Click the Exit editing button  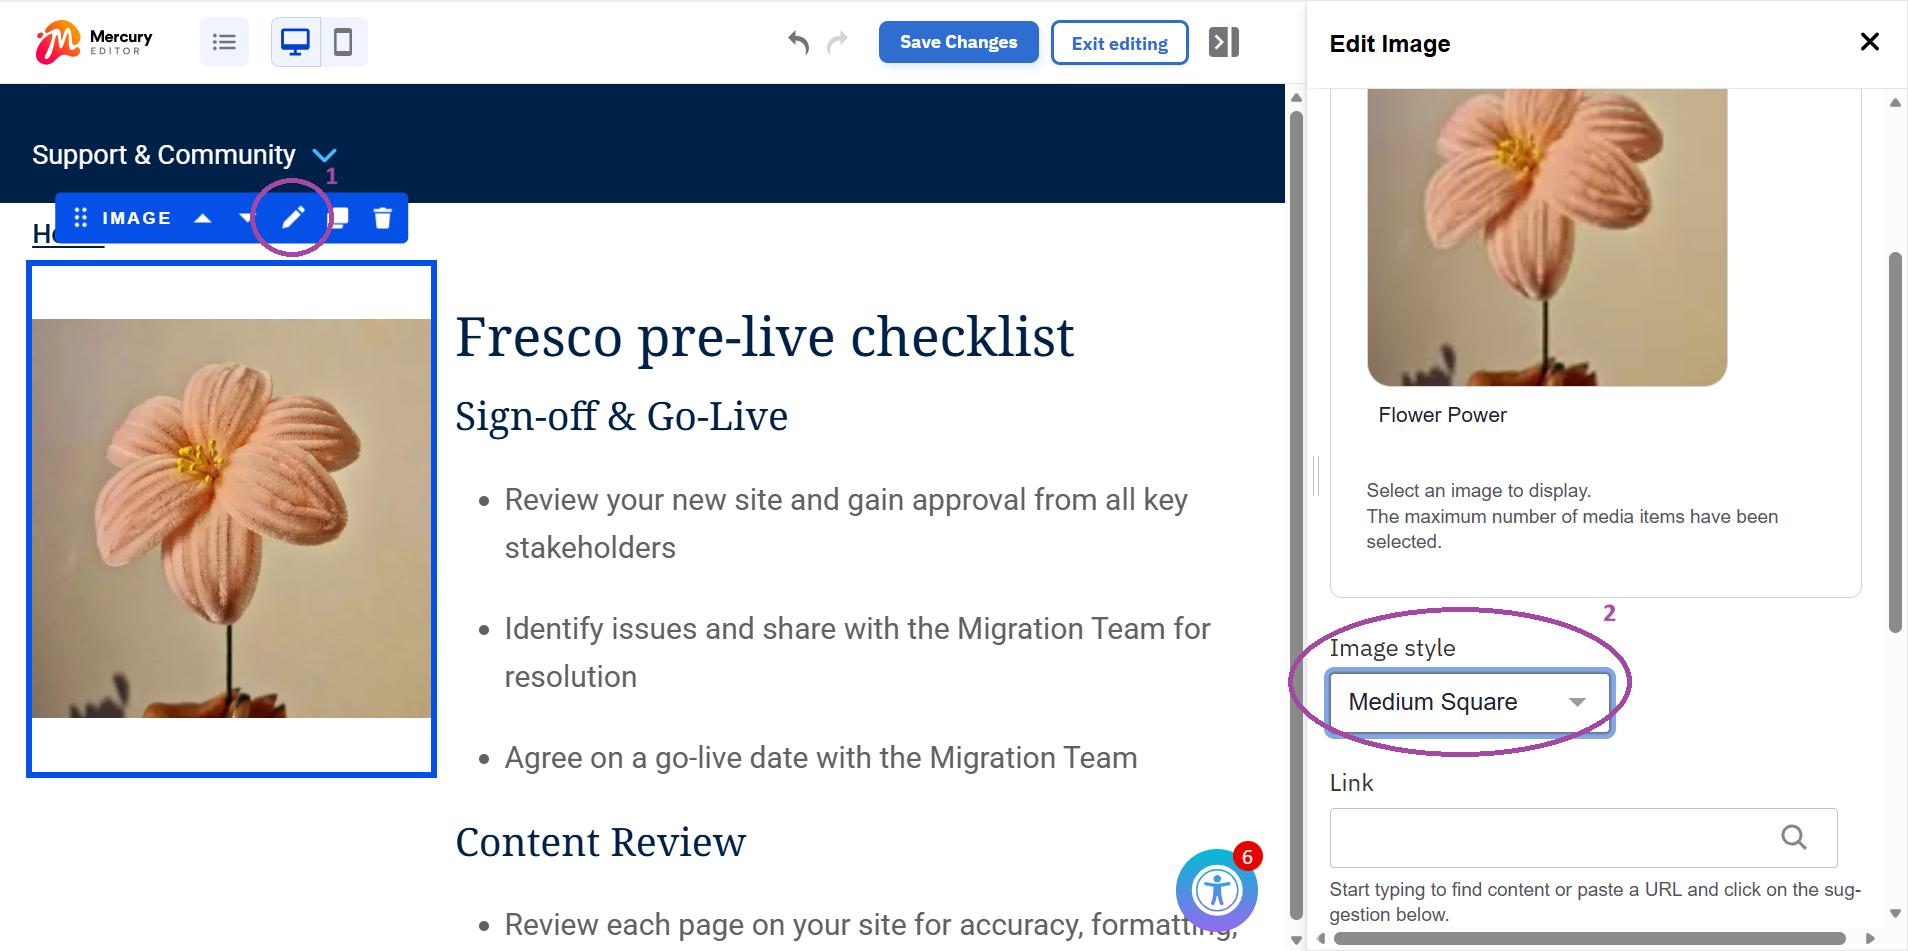coord(1119,43)
